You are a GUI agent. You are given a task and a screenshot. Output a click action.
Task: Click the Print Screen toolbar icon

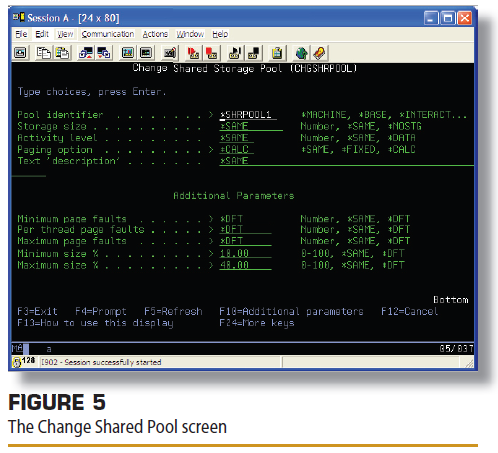(x=20, y=53)
